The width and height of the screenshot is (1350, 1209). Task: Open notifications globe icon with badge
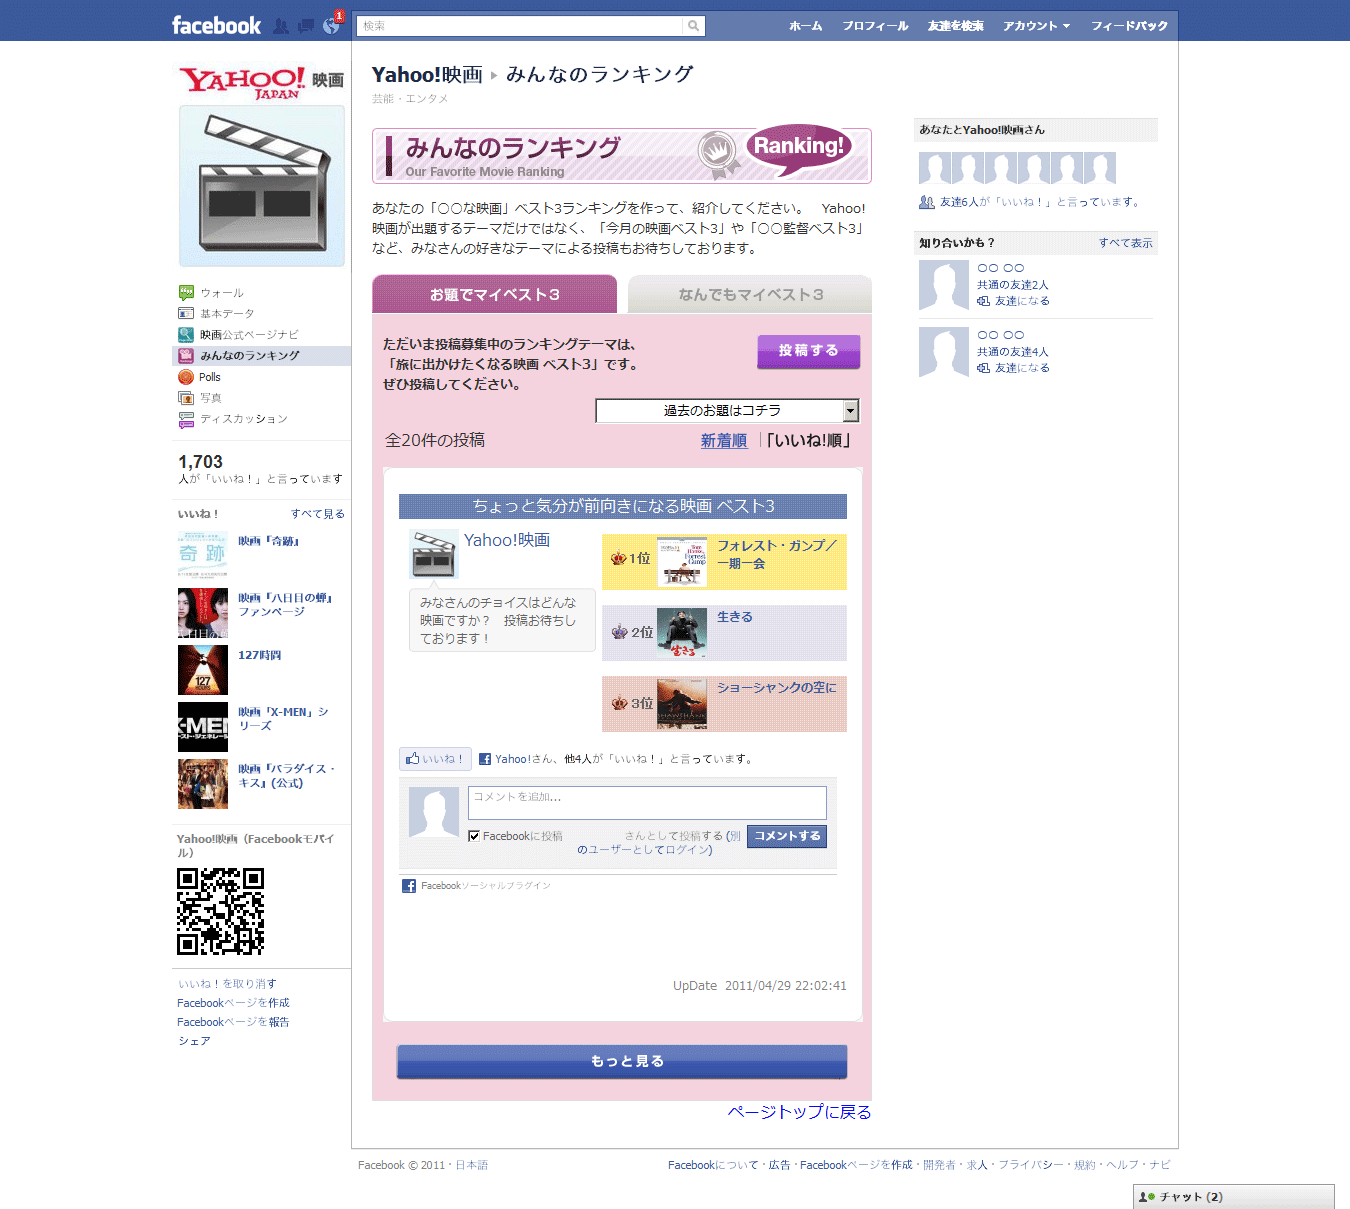(332, 25)
